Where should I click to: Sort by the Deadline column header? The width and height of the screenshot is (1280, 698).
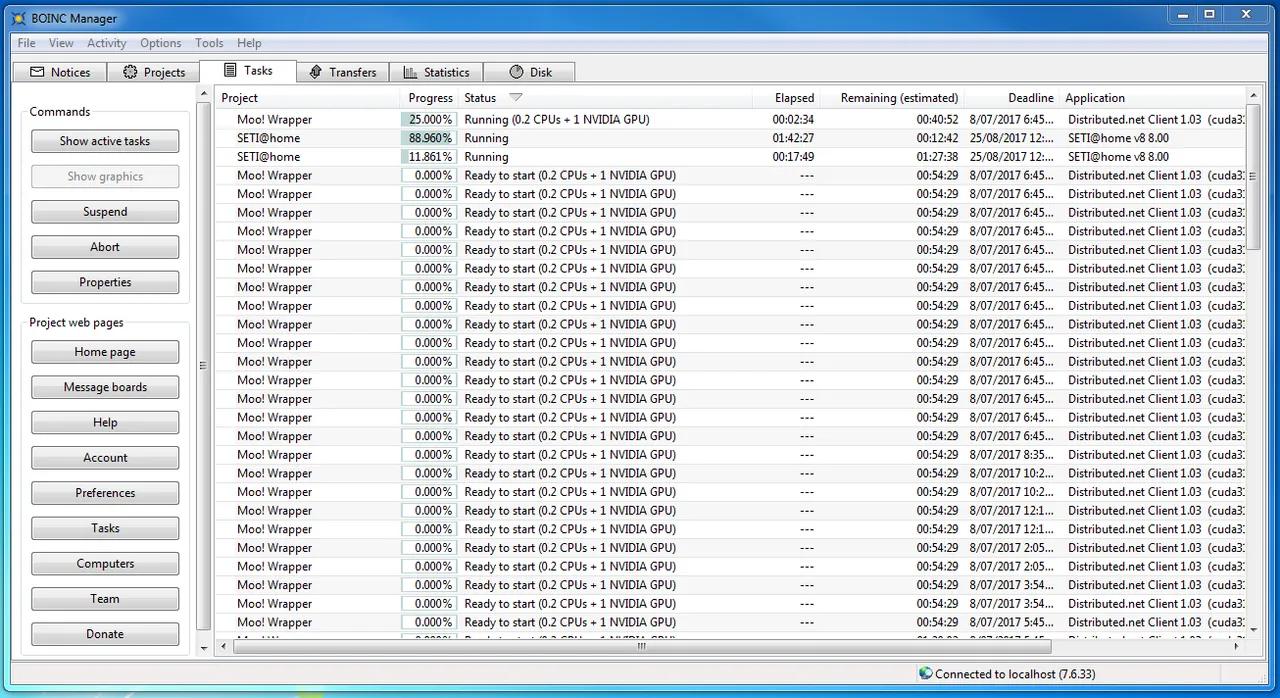1011,98
